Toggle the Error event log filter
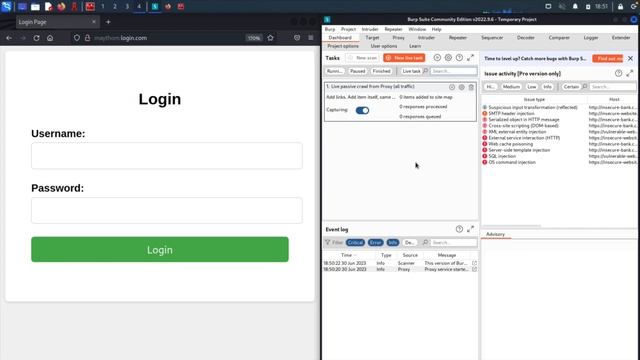 pos(376,242)
